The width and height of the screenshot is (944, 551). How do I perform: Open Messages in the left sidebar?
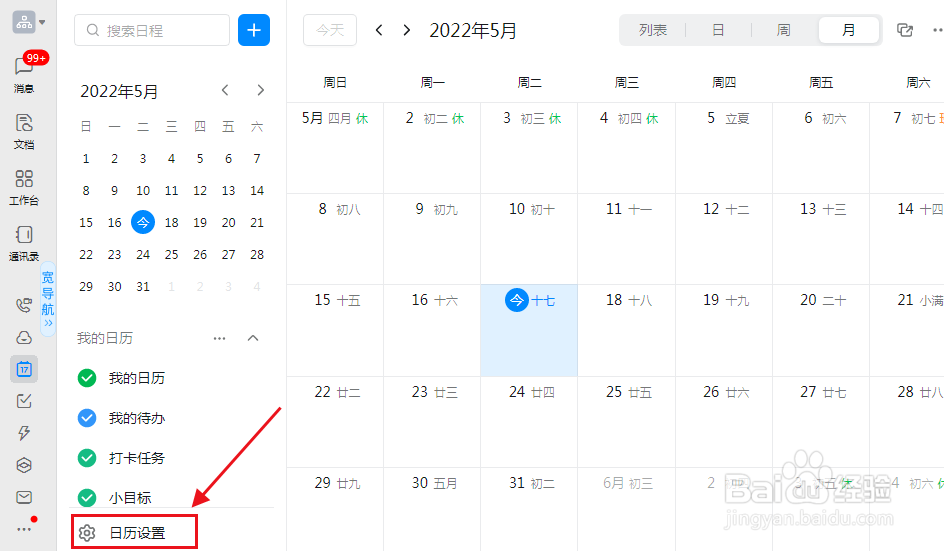click(x=24, y=74)
